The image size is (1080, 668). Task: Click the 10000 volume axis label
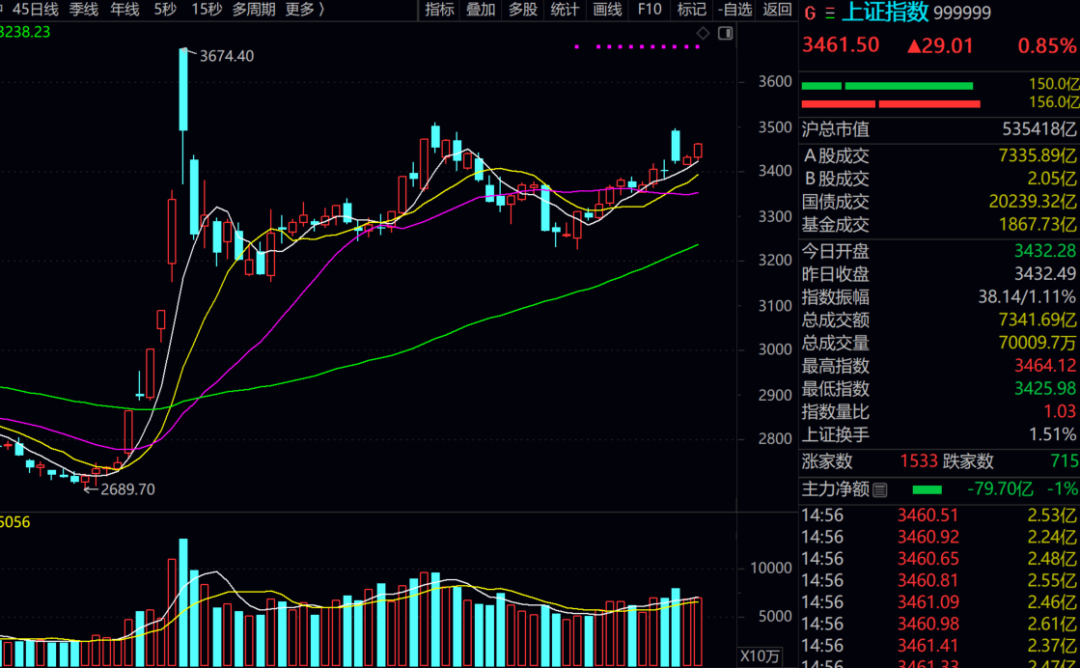(x=771, y=568)
